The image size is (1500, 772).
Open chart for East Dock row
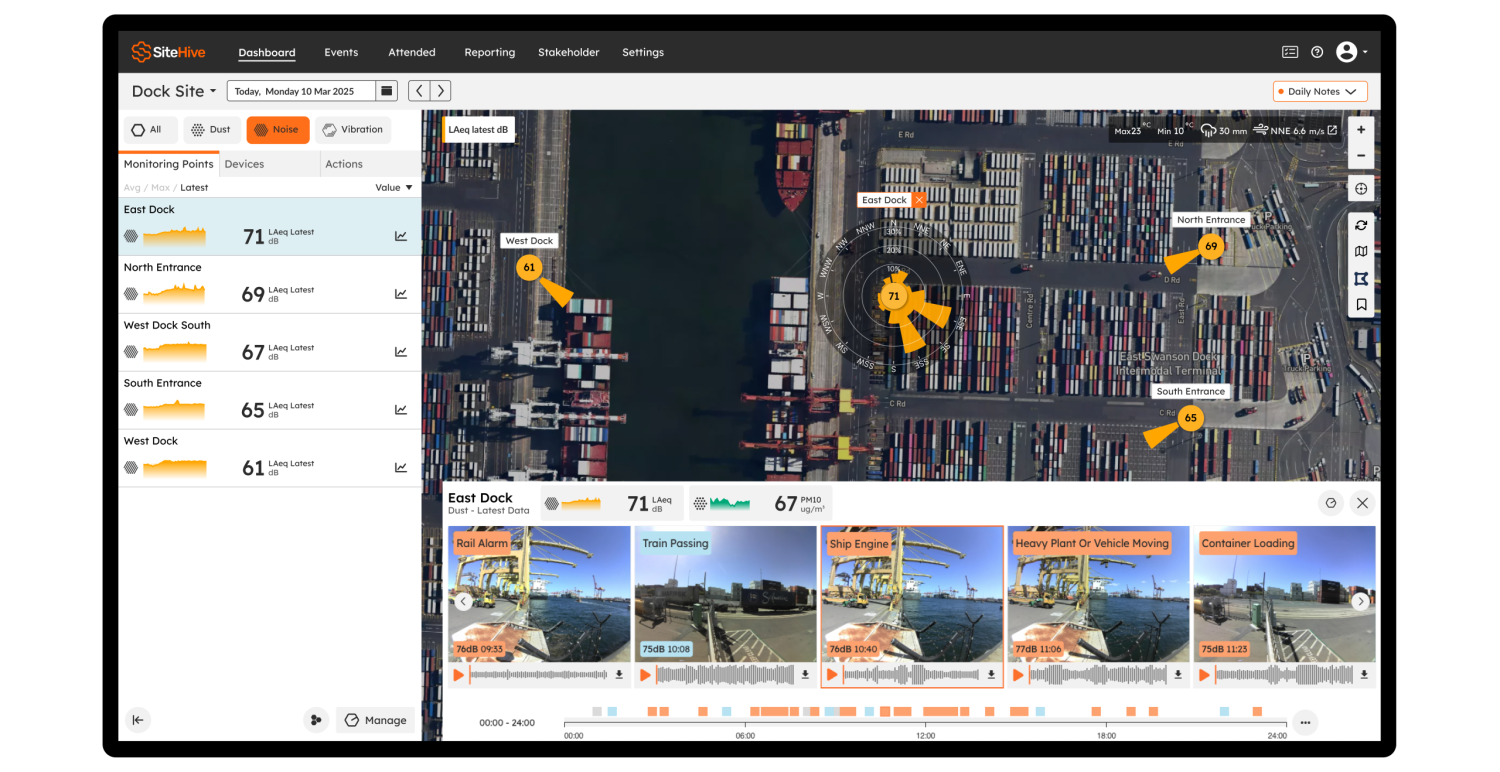[x=401, y=237]
